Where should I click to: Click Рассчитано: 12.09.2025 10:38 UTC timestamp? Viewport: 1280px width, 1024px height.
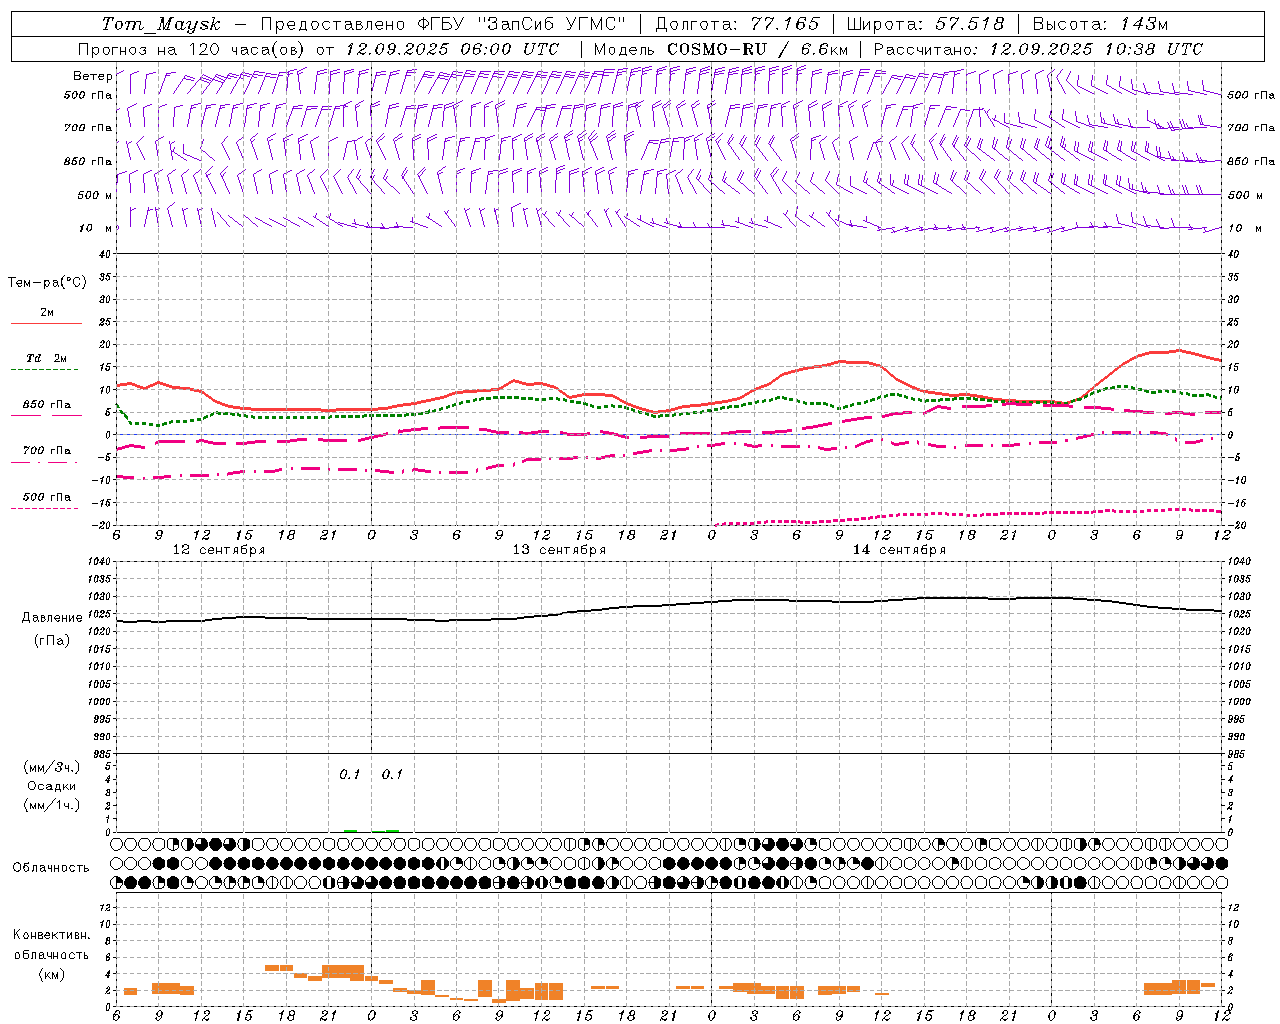(x=1038, y=49)
